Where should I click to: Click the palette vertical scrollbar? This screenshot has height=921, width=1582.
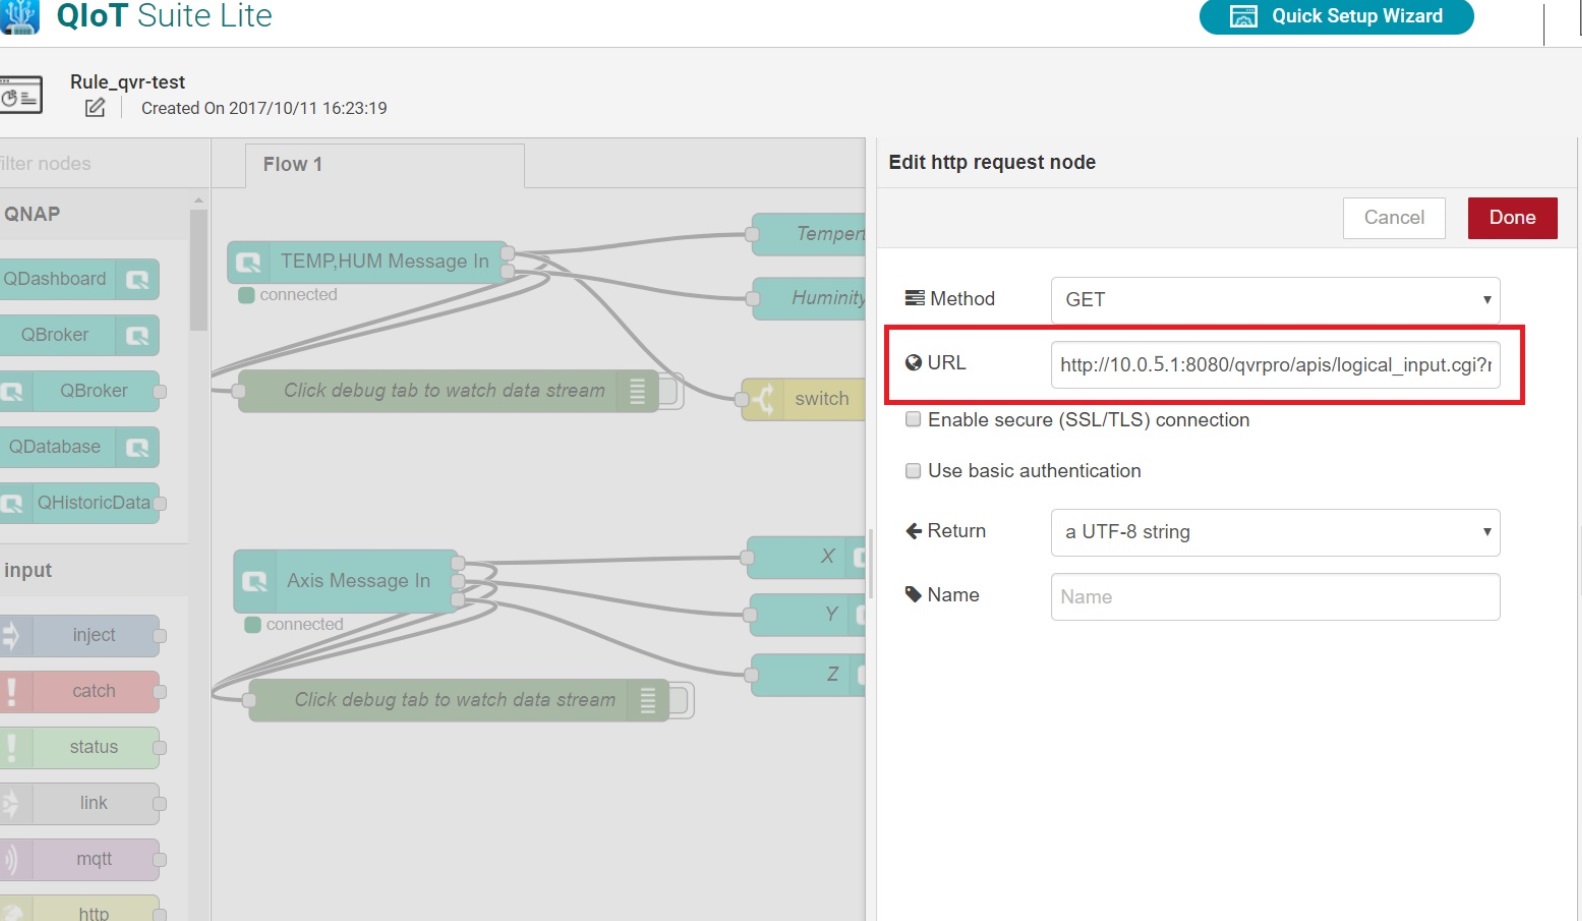(x=199, y=270)
